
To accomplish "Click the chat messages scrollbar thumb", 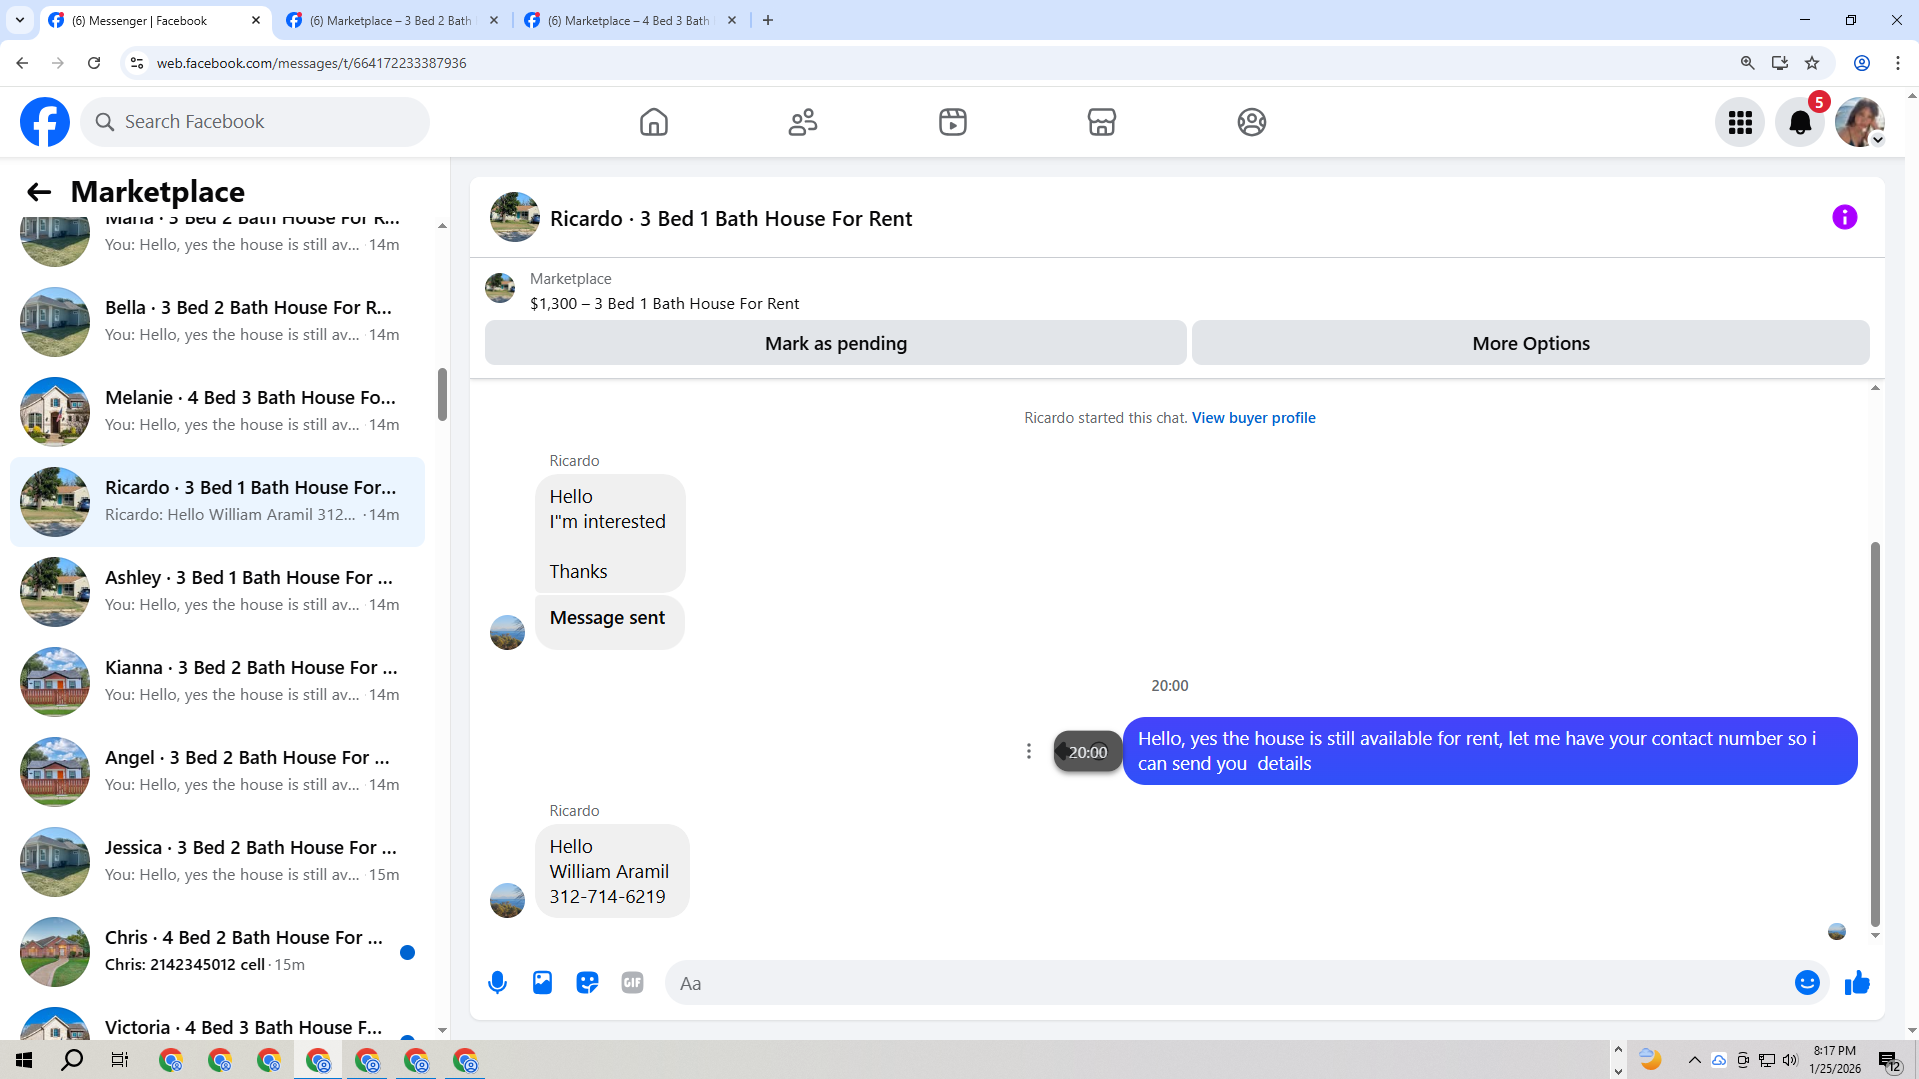I will pyautogui.click(x=1875, y=734).
